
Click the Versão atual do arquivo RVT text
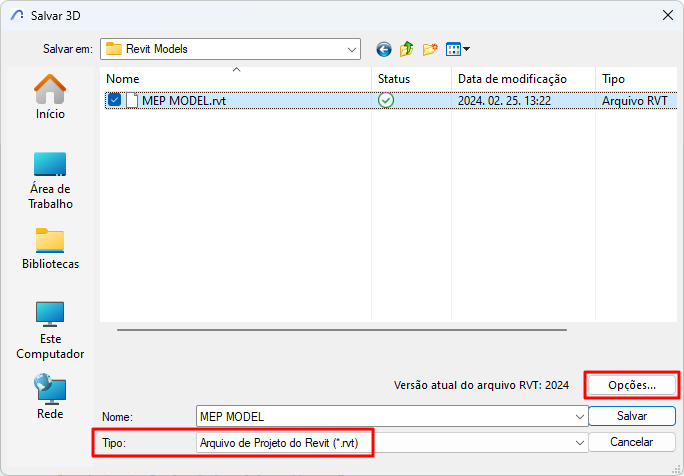[x=481, y=385]
